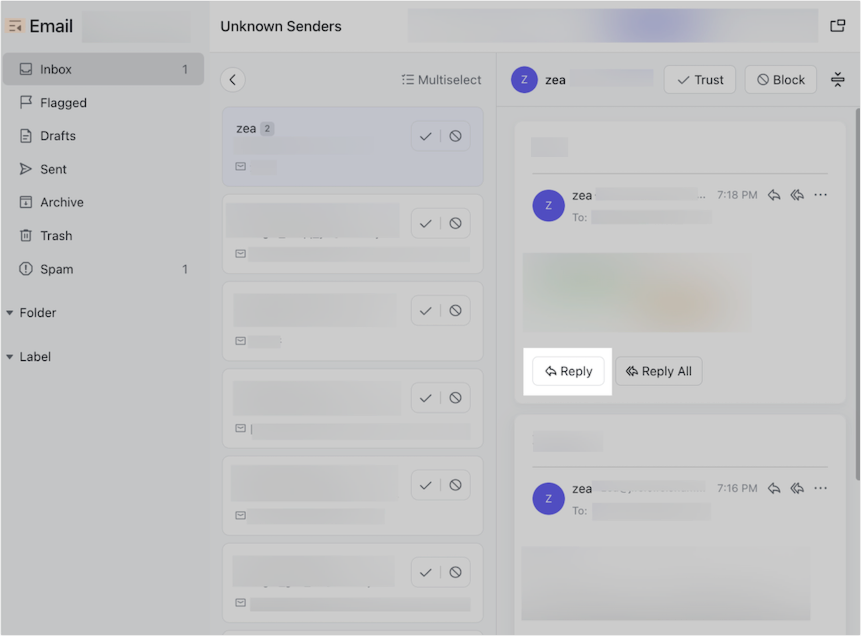861x636 pixels.
Task: Collapse the Email sidebar via the top-left icon
Action: (15, 26)
